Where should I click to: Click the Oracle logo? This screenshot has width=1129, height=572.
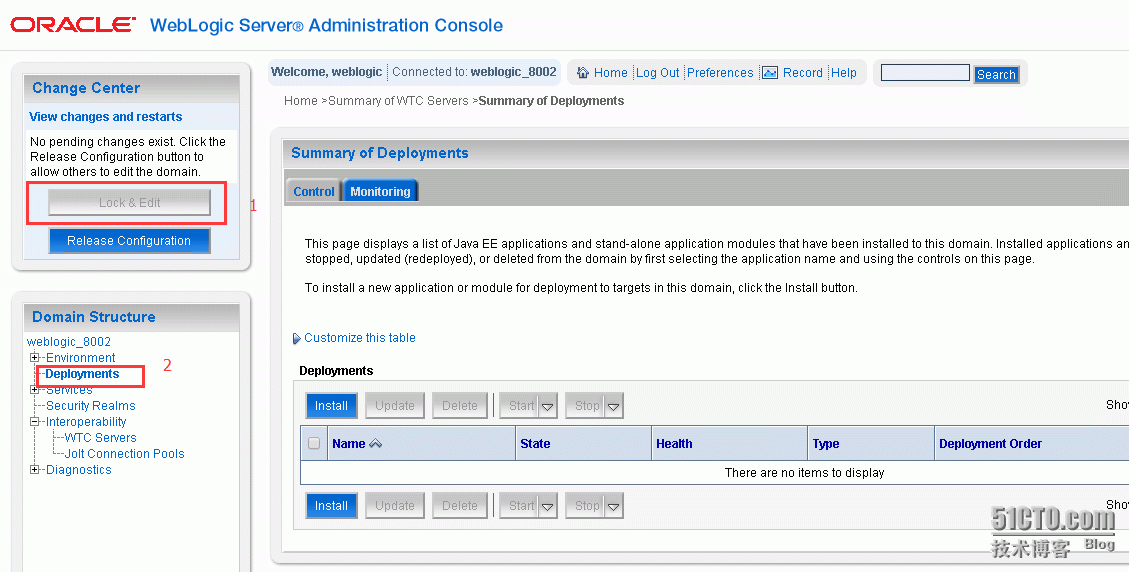click(x=73, y=25)
